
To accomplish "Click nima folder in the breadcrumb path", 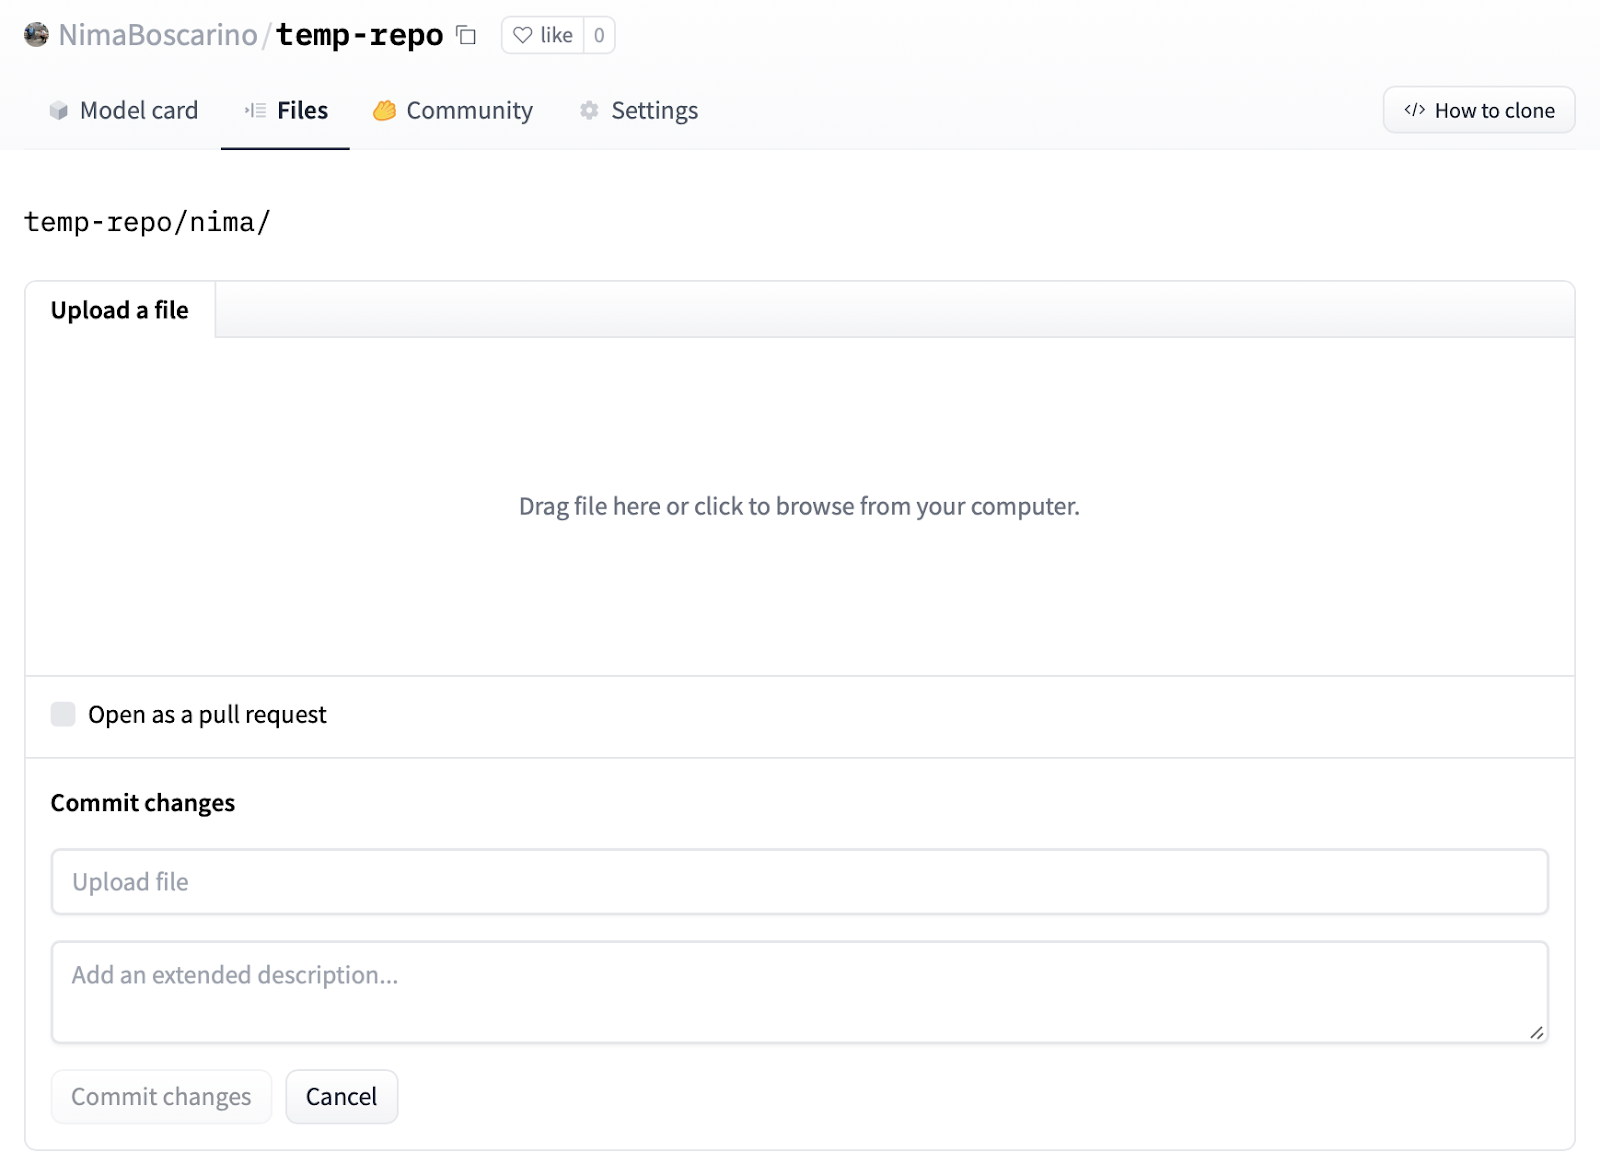I will (222, 222).
